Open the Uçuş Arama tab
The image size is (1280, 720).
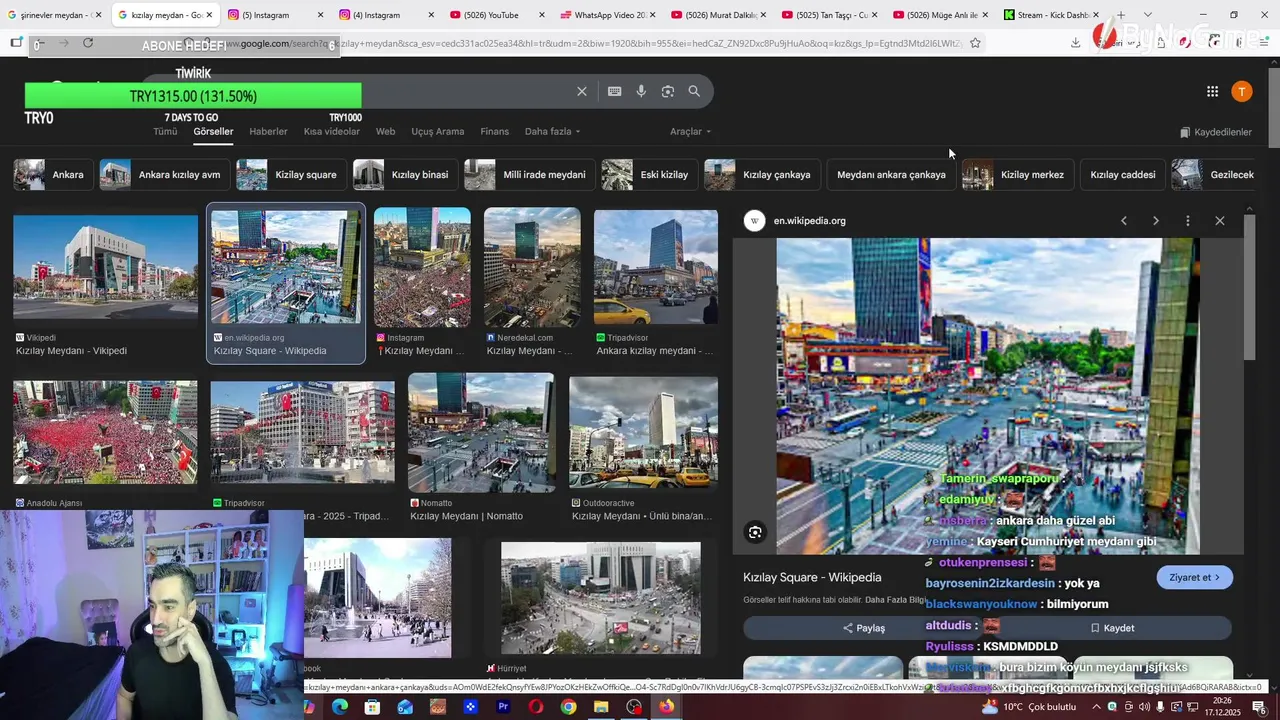coord(438,132)
